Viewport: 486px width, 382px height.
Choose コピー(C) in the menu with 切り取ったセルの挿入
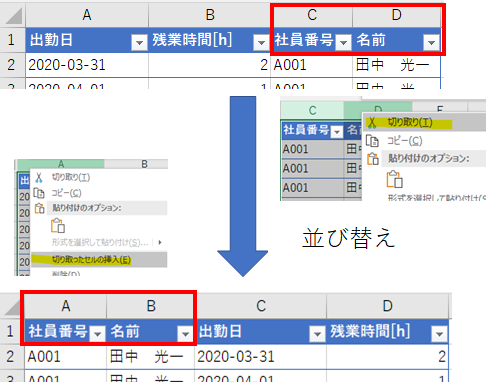coord(67,193)
